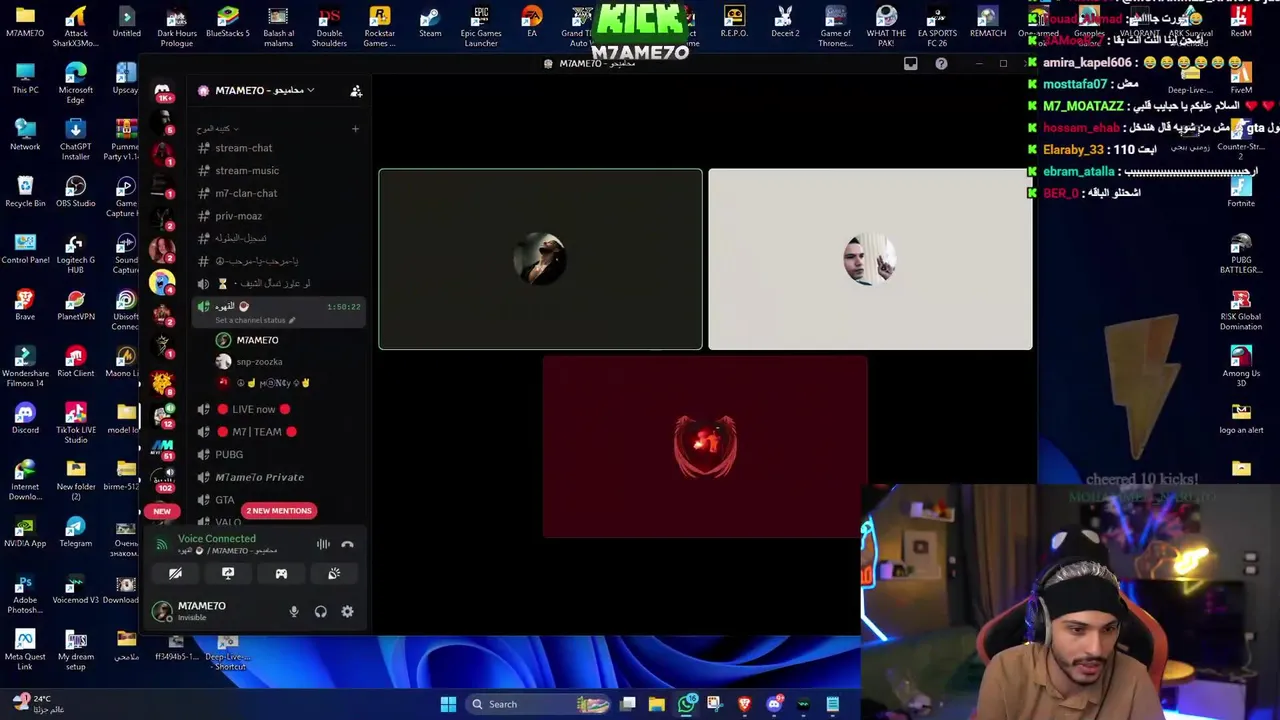
Task: Open the stream-music channel
Action: [x=246, y=171]
